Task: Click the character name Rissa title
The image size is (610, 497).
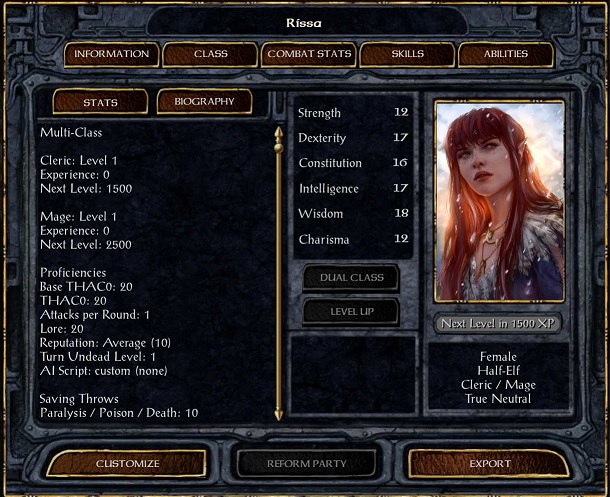Action: (304, 23)
